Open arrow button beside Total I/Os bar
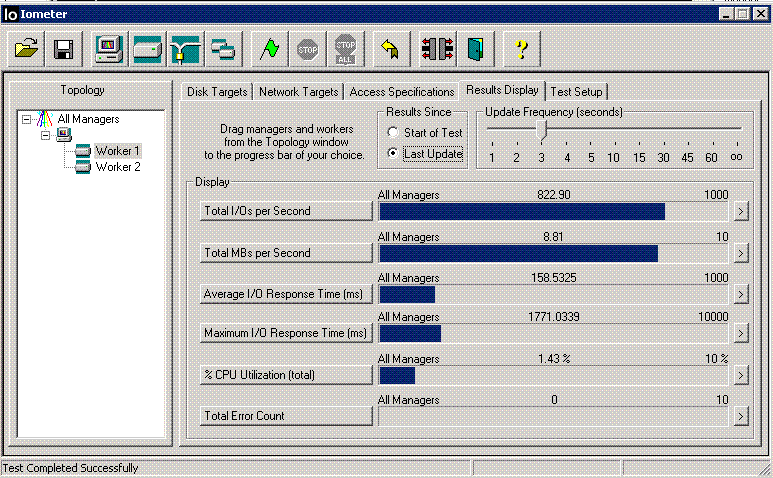 (740, 211)
